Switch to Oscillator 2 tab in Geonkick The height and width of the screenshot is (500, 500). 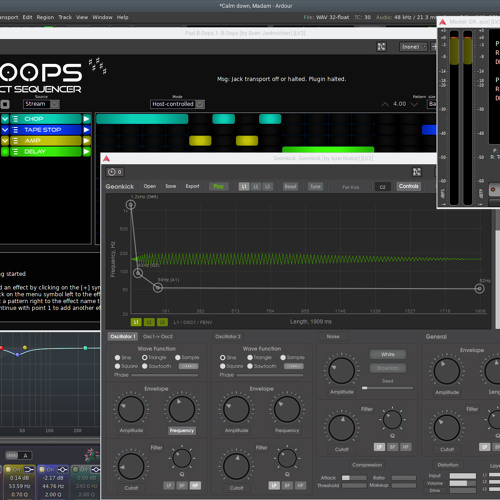point(228,337)
